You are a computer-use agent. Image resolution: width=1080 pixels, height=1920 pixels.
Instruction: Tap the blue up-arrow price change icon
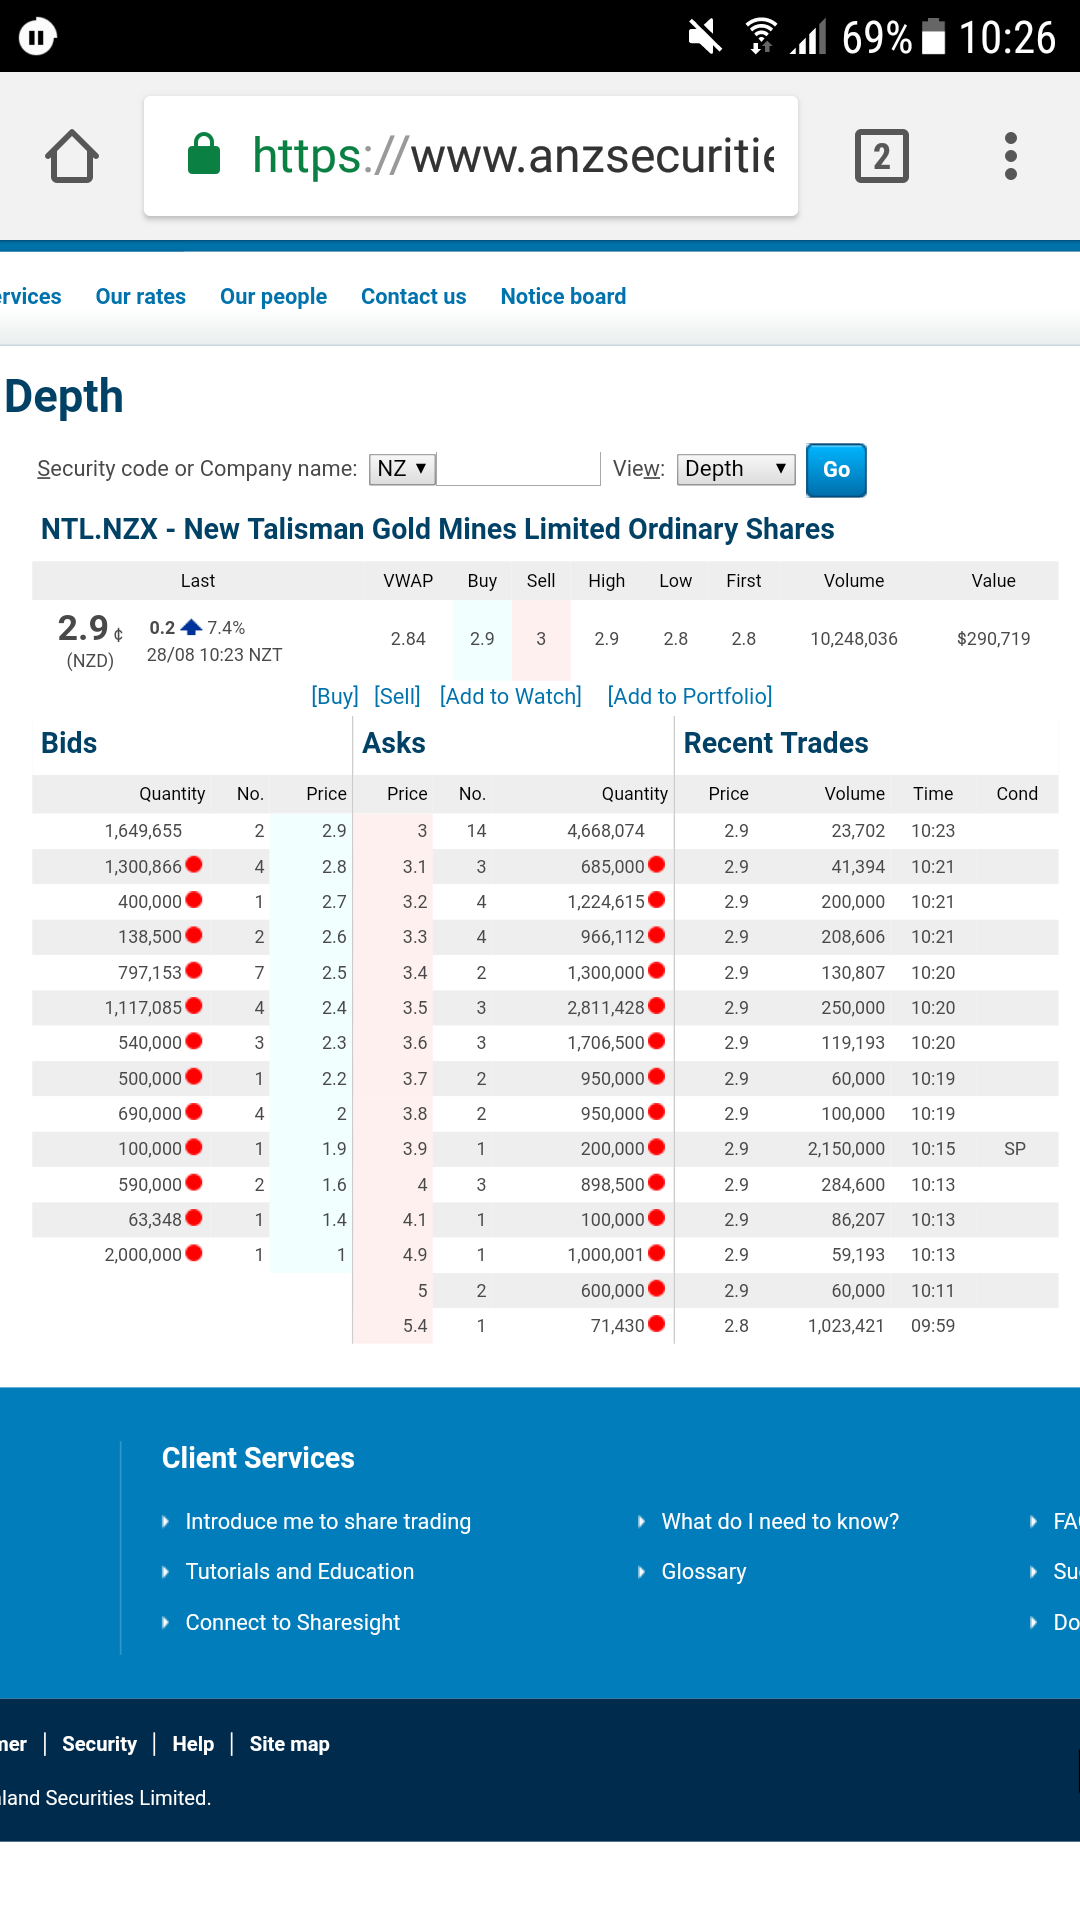click(x=191, y=627)
